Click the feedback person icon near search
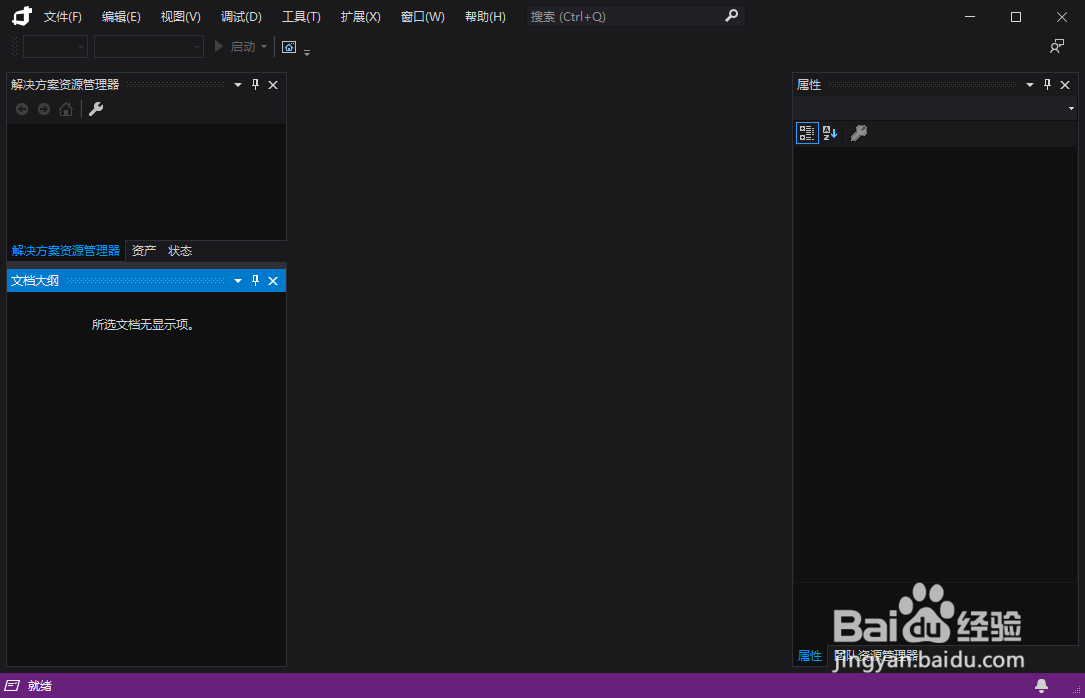Image resolution: width=1085 pixels, height=698 pixels. (x=1056, y=46)
